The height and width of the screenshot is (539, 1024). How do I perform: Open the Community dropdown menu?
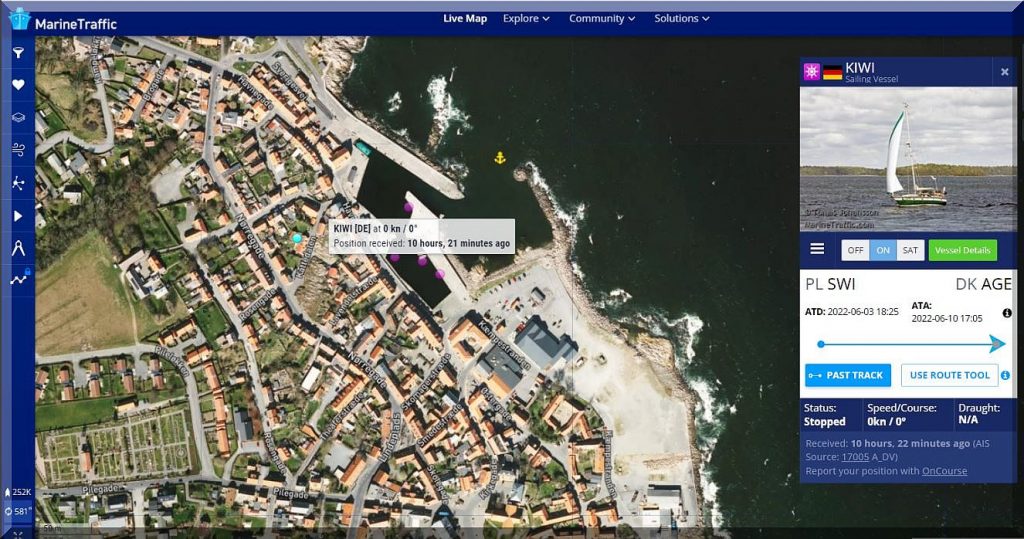(x=603, y=18)
